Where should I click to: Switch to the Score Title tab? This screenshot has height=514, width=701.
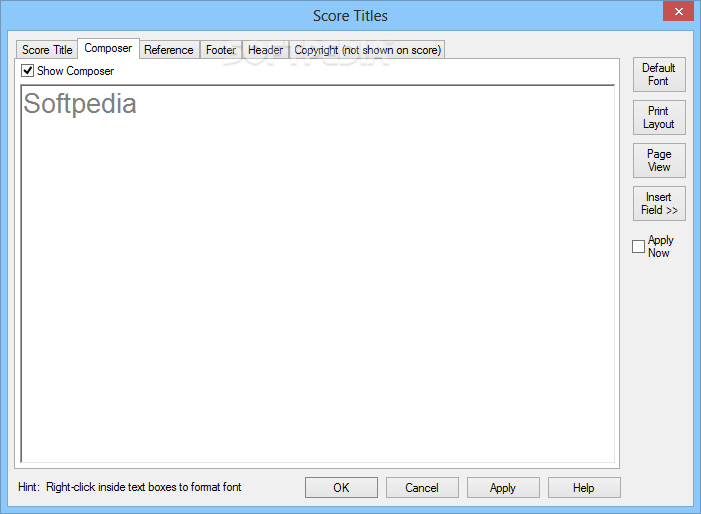click(47, 50)
